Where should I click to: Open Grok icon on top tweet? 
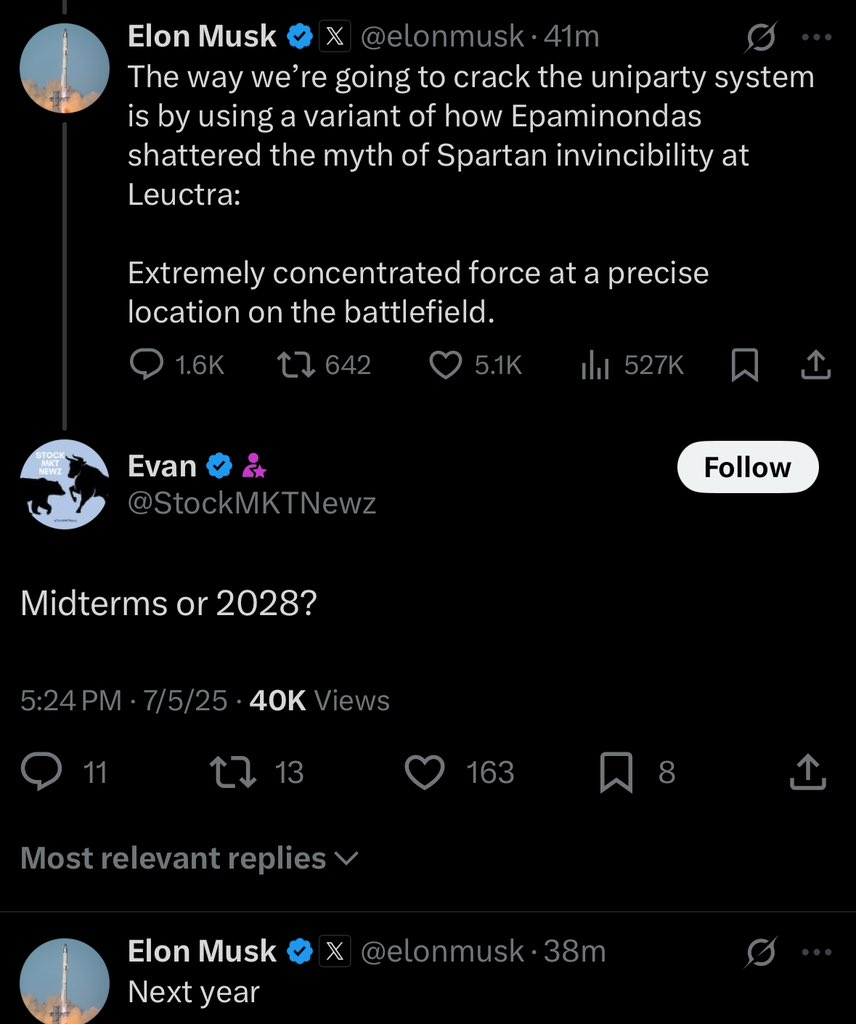[x=761, y=37]
